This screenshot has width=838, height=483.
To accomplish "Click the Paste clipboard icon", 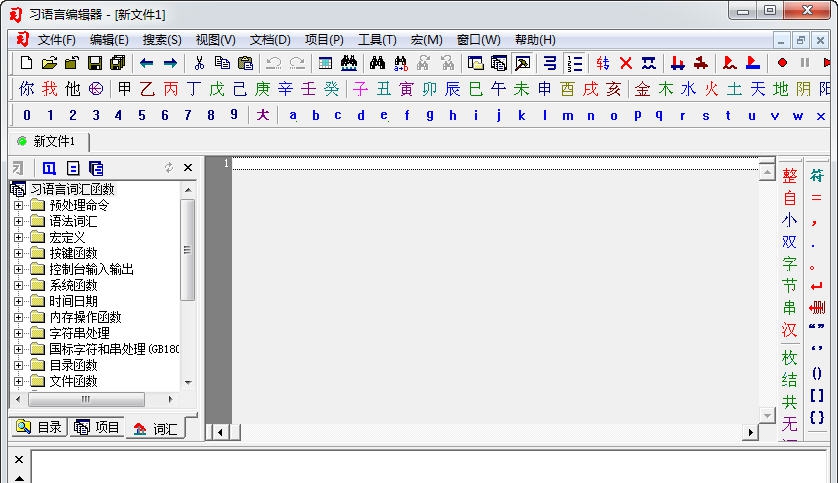I will (245, 63).
